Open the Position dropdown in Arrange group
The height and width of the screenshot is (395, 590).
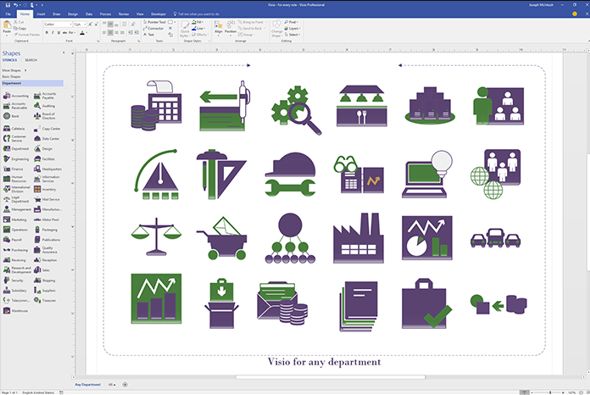pos(230,28)
